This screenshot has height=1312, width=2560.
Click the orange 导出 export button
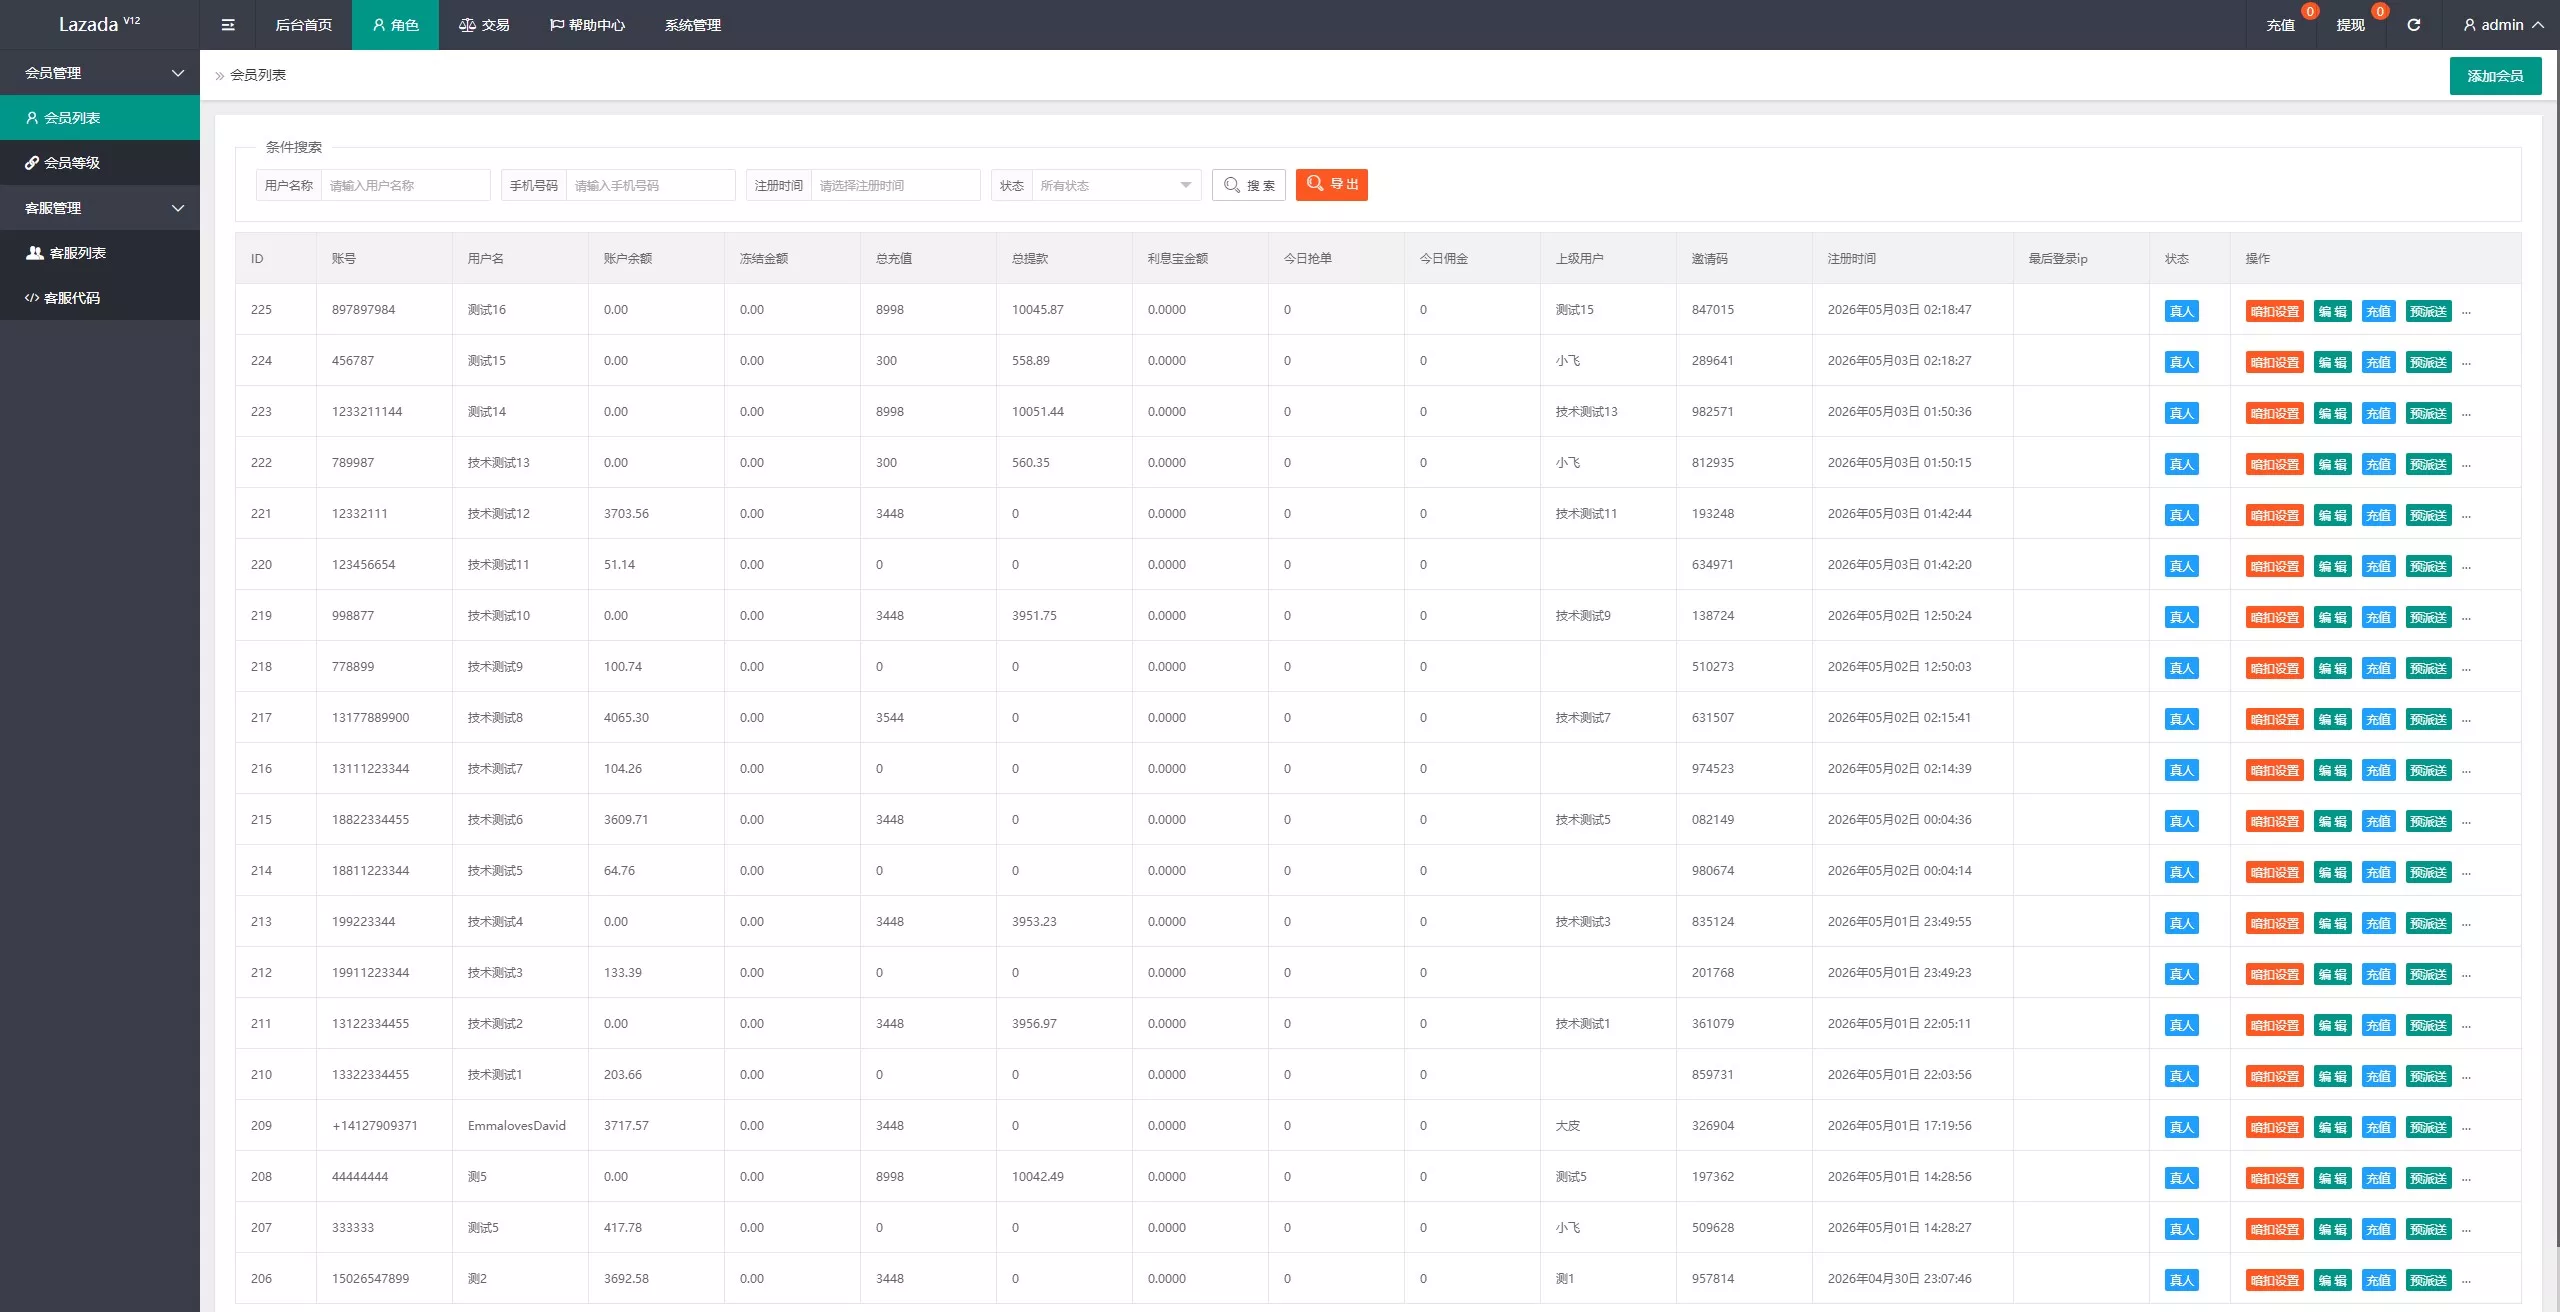(x=1332, y=184)
